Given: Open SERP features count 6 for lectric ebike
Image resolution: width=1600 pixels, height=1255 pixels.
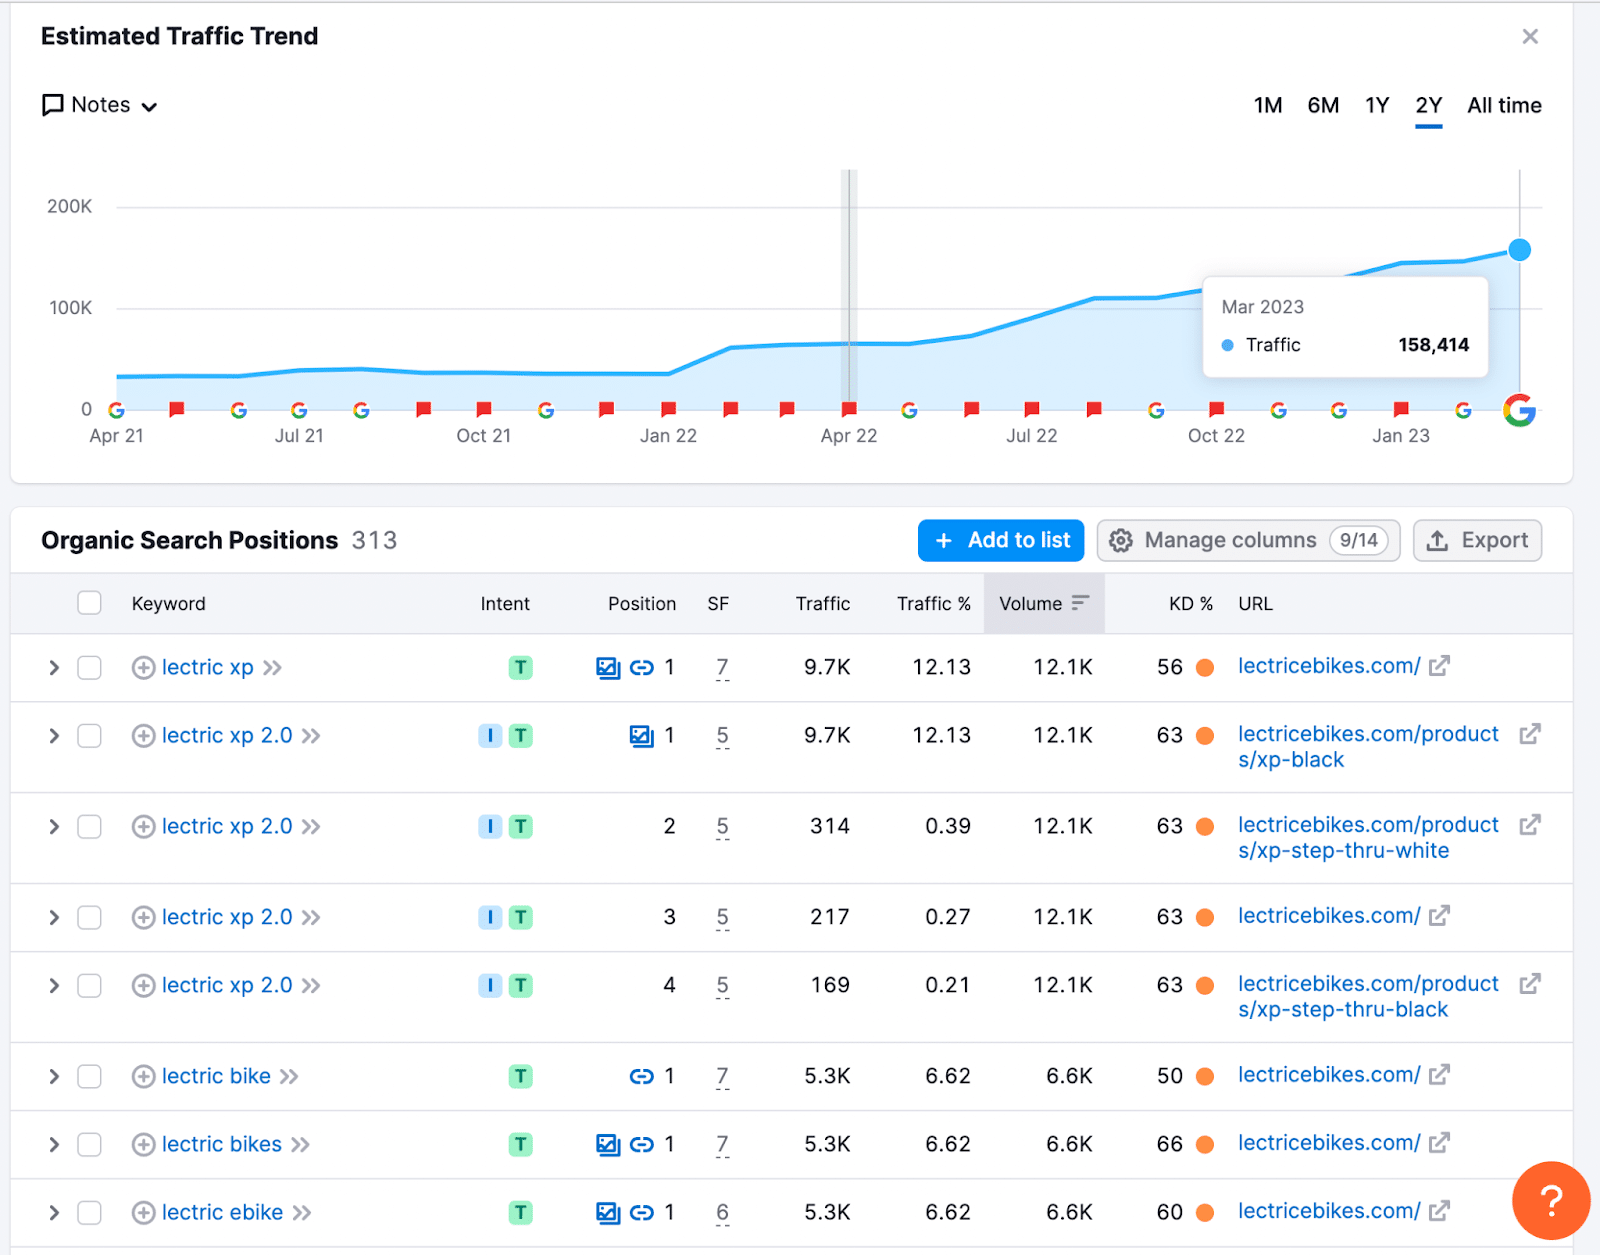Looking at the screenshot, I should coord(722,1212).
